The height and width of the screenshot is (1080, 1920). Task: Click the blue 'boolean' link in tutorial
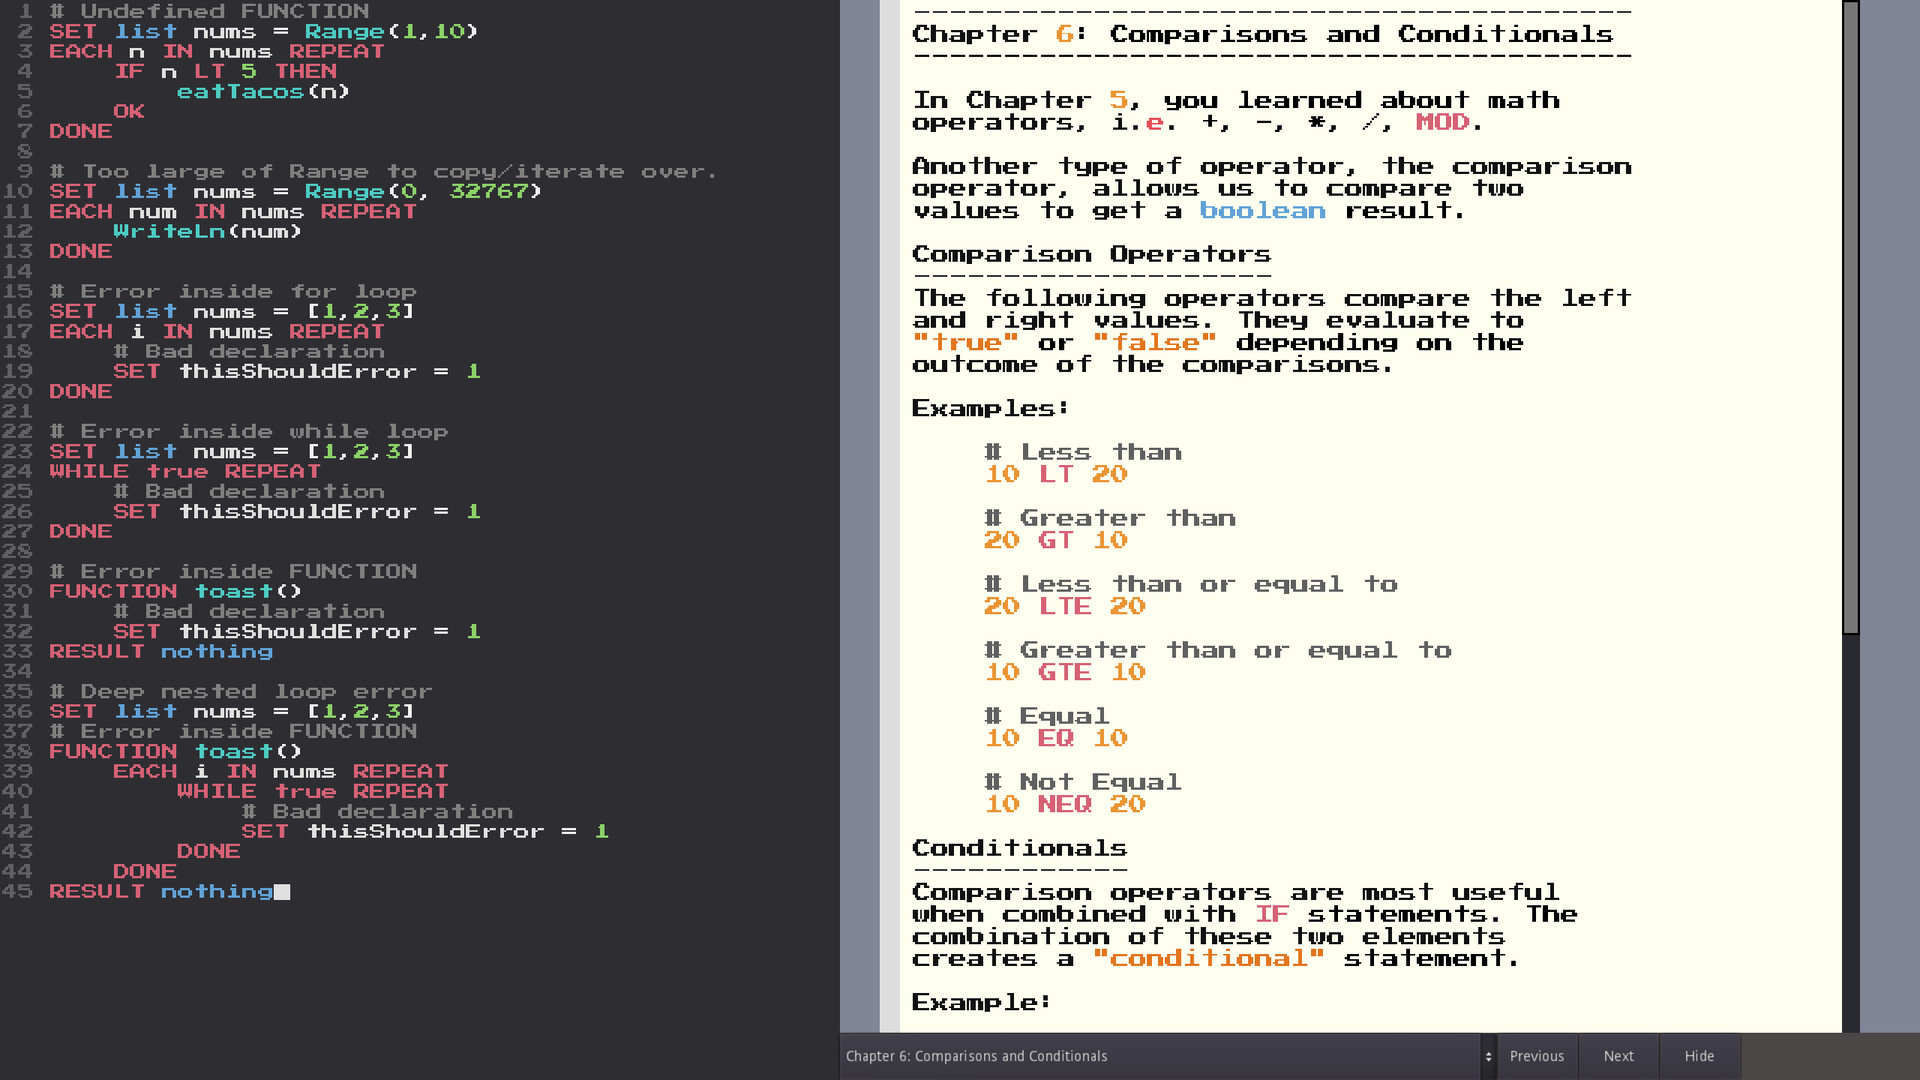tap(1262, 211)
